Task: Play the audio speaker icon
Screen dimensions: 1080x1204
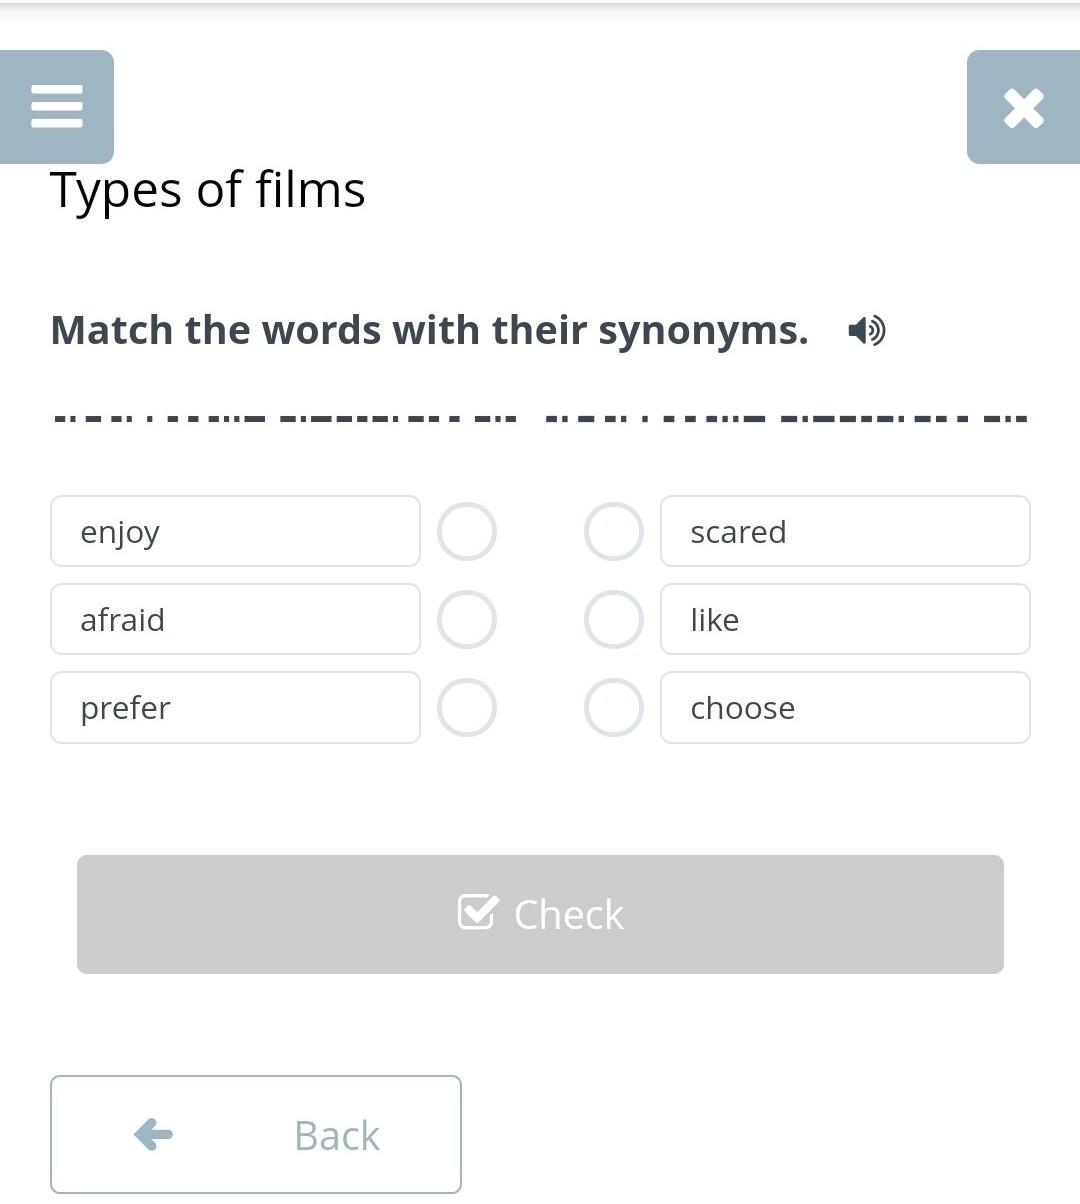Action: (x=866, y=330)
